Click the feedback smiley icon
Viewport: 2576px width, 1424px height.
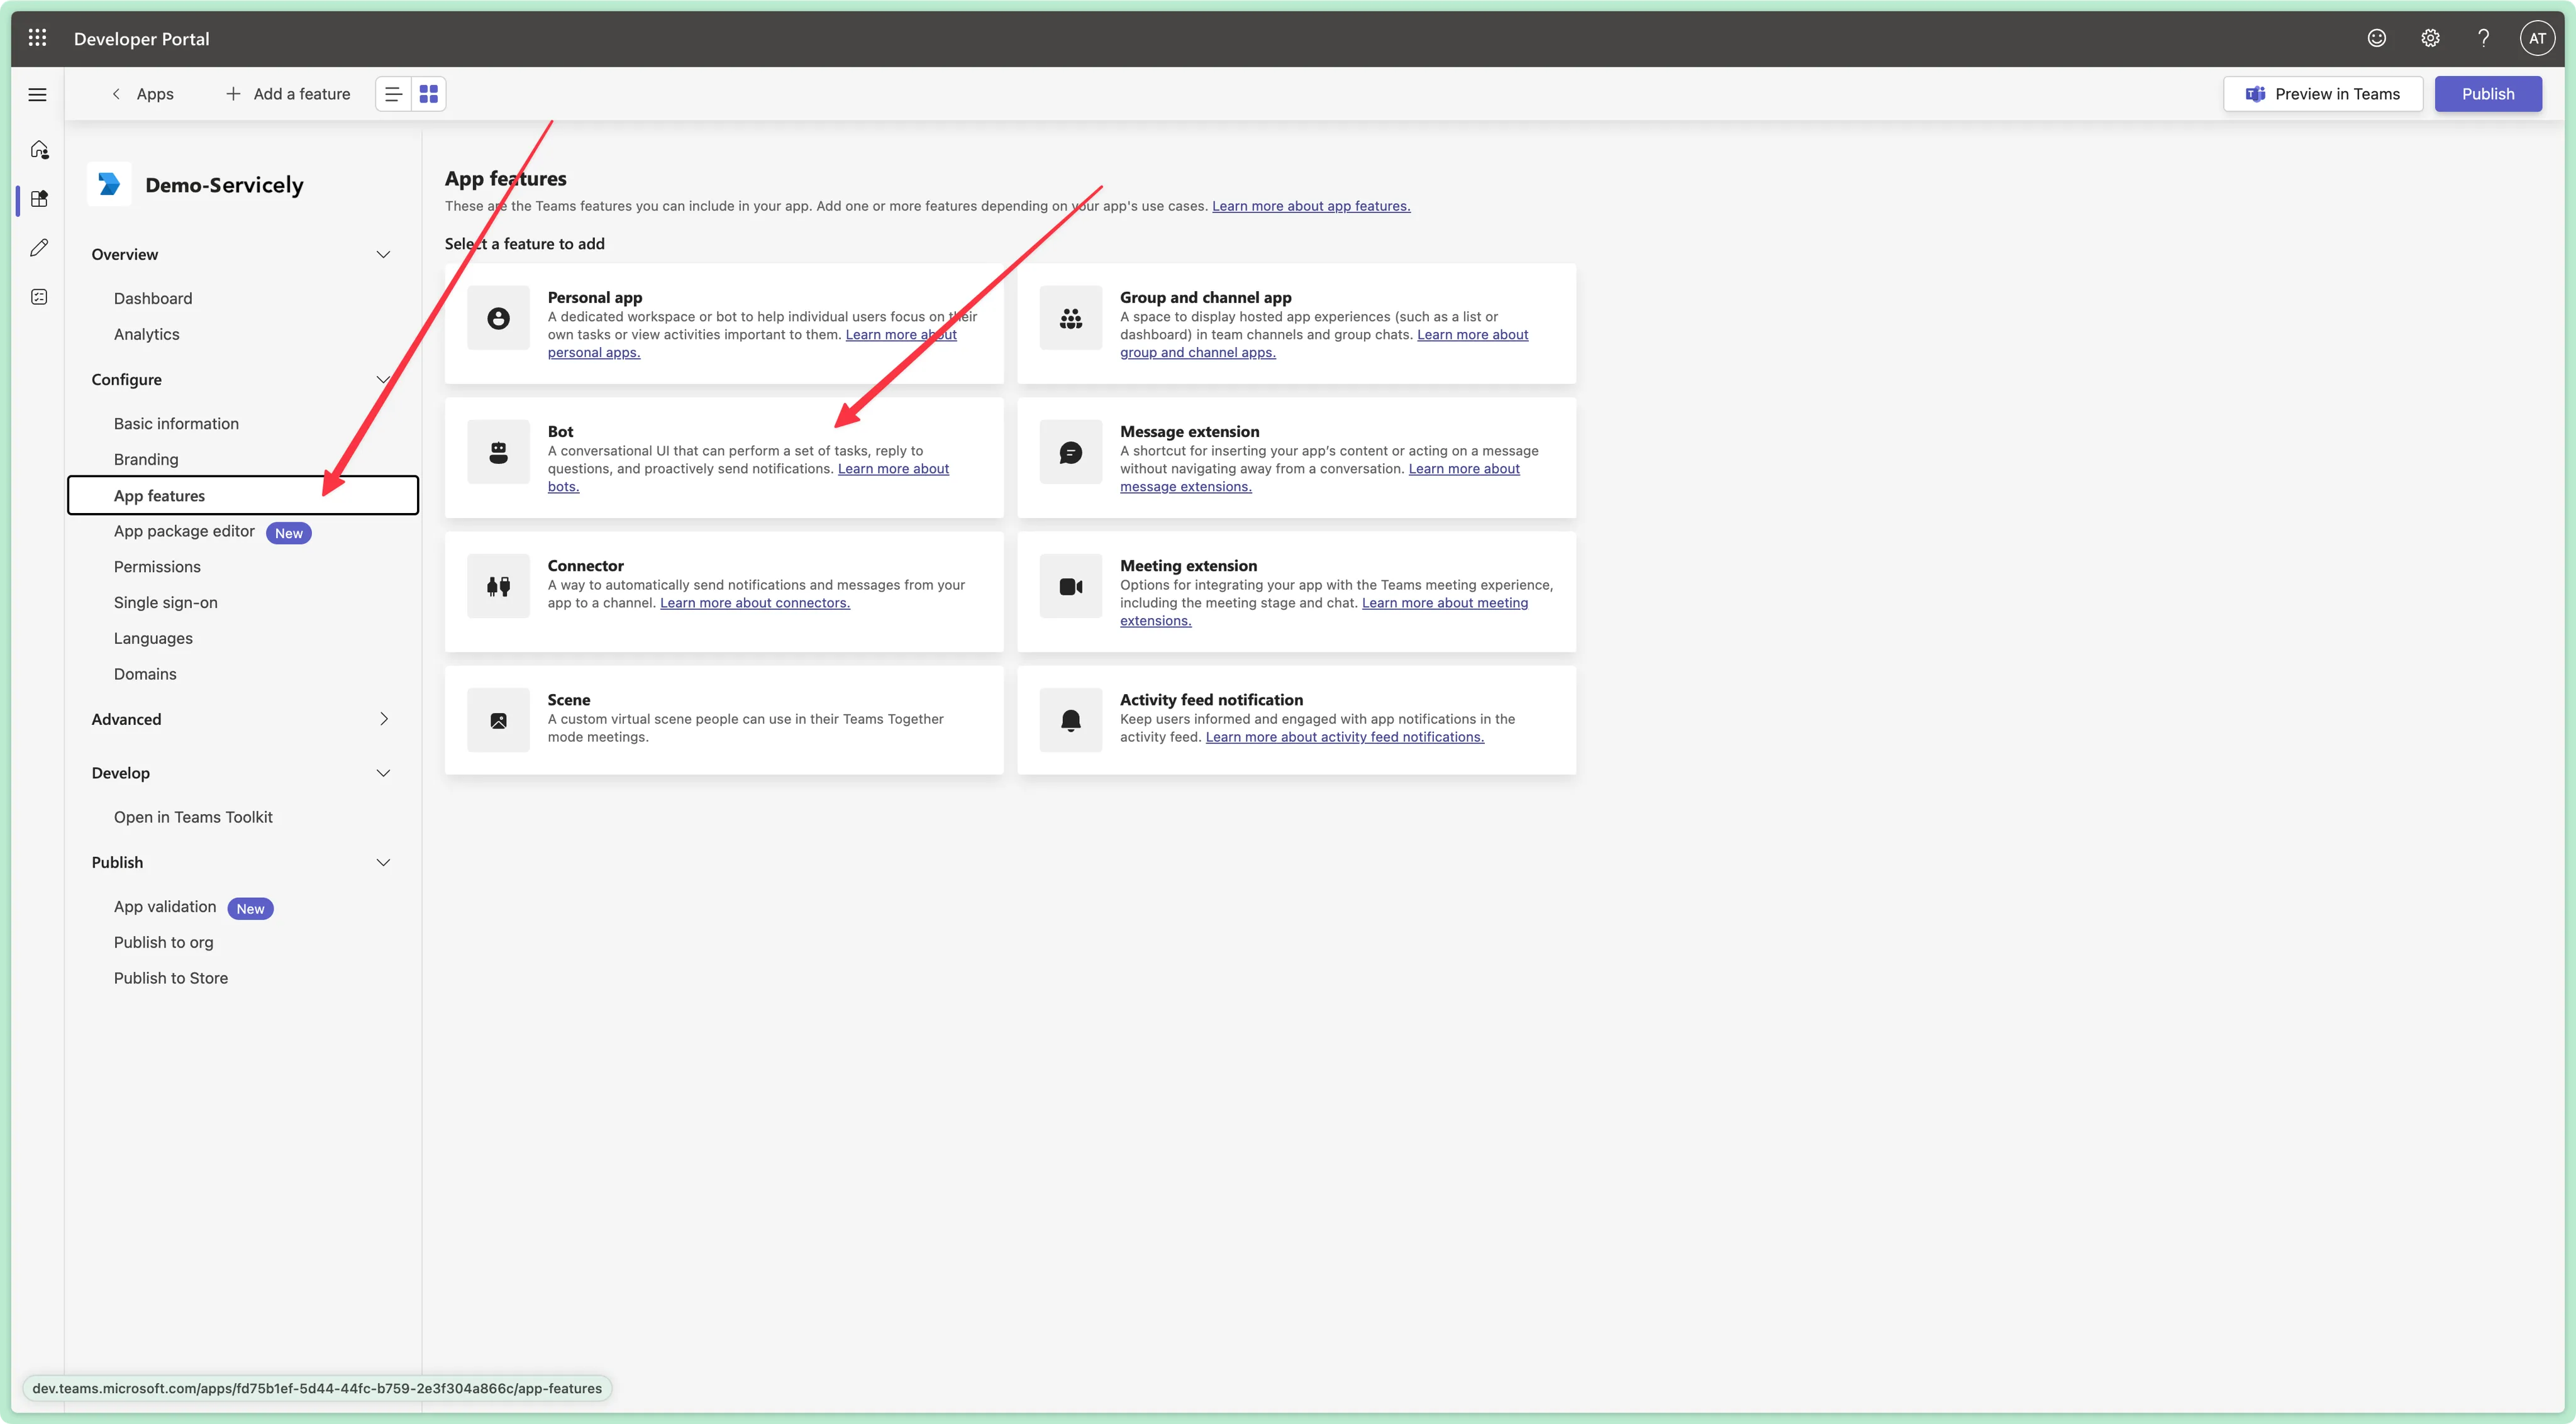(x=2377, y=38)
